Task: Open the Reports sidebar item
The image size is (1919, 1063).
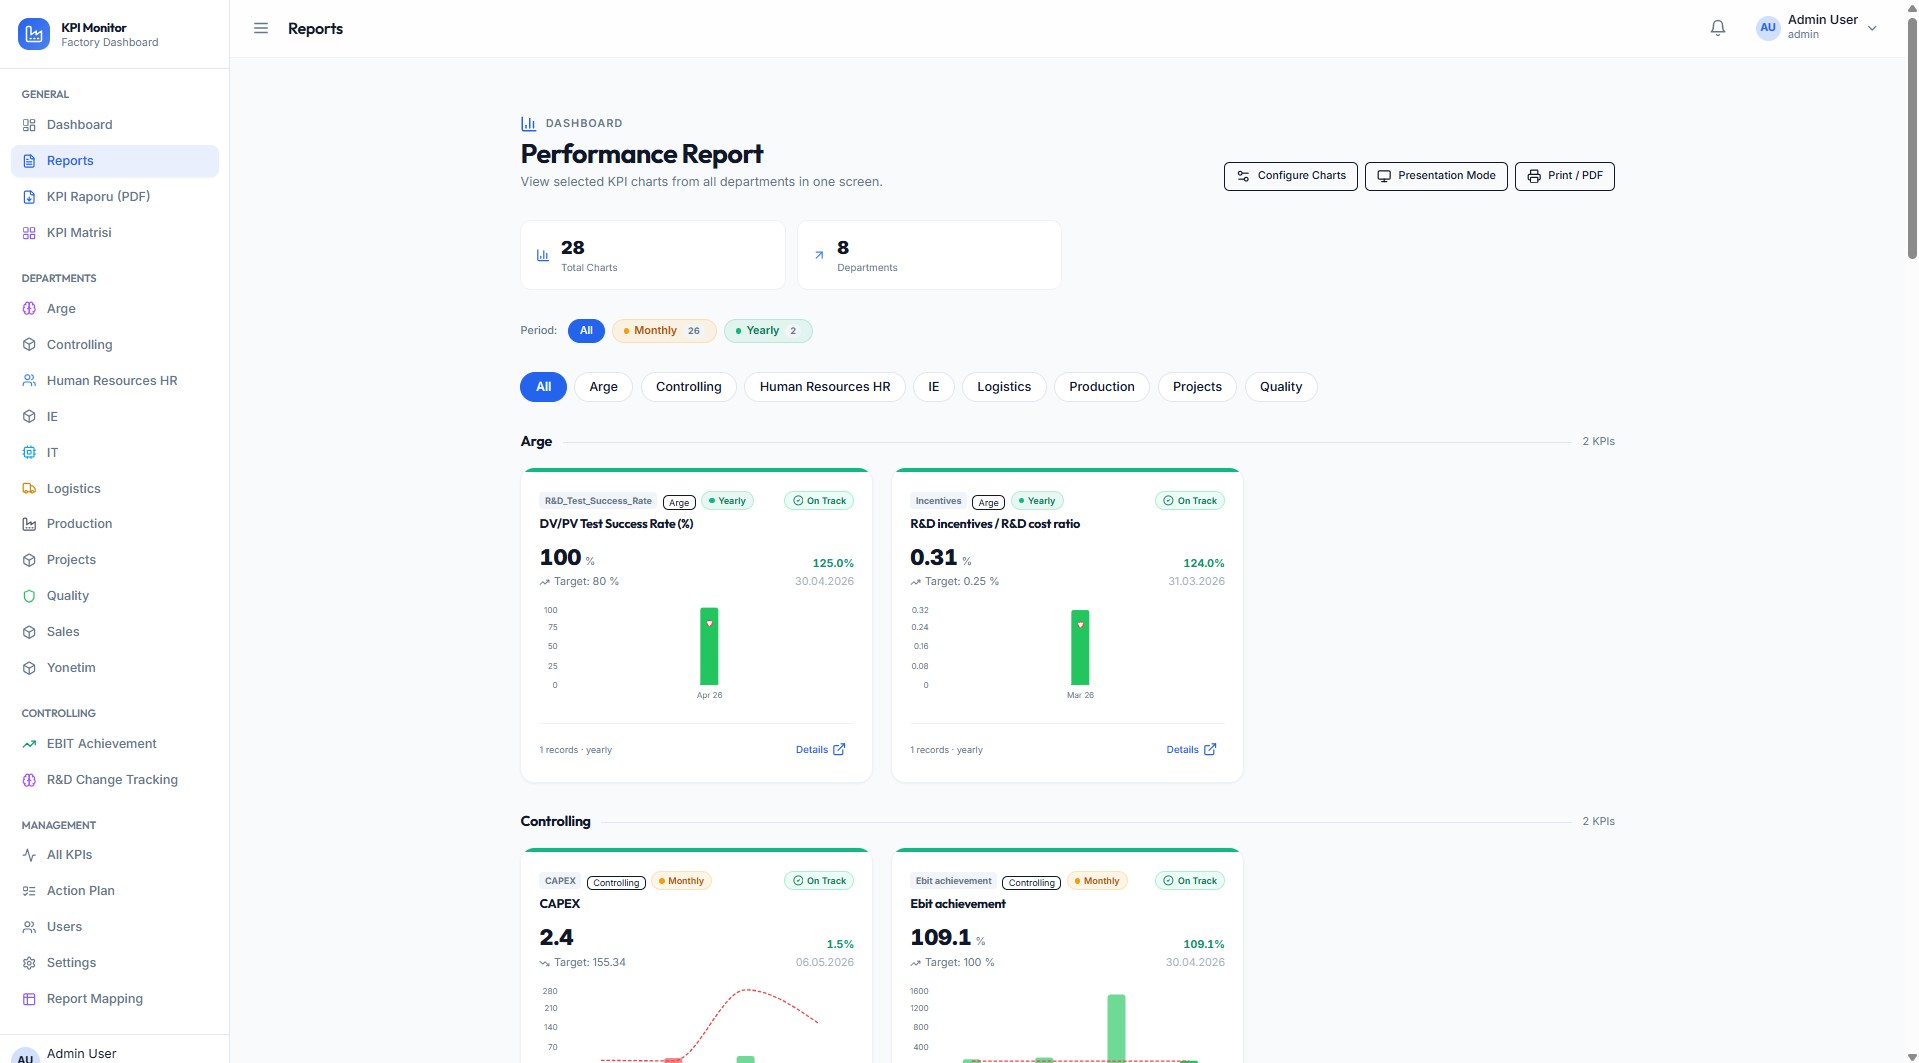Action: pyautogui.click(x=115, y=161)
